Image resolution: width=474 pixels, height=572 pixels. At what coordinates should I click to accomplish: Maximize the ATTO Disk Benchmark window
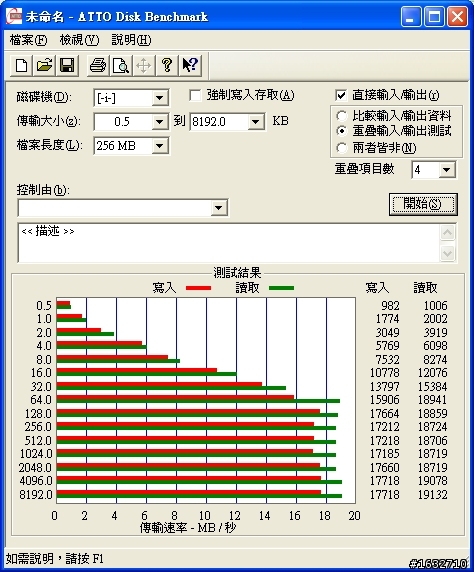click(434, 16)
